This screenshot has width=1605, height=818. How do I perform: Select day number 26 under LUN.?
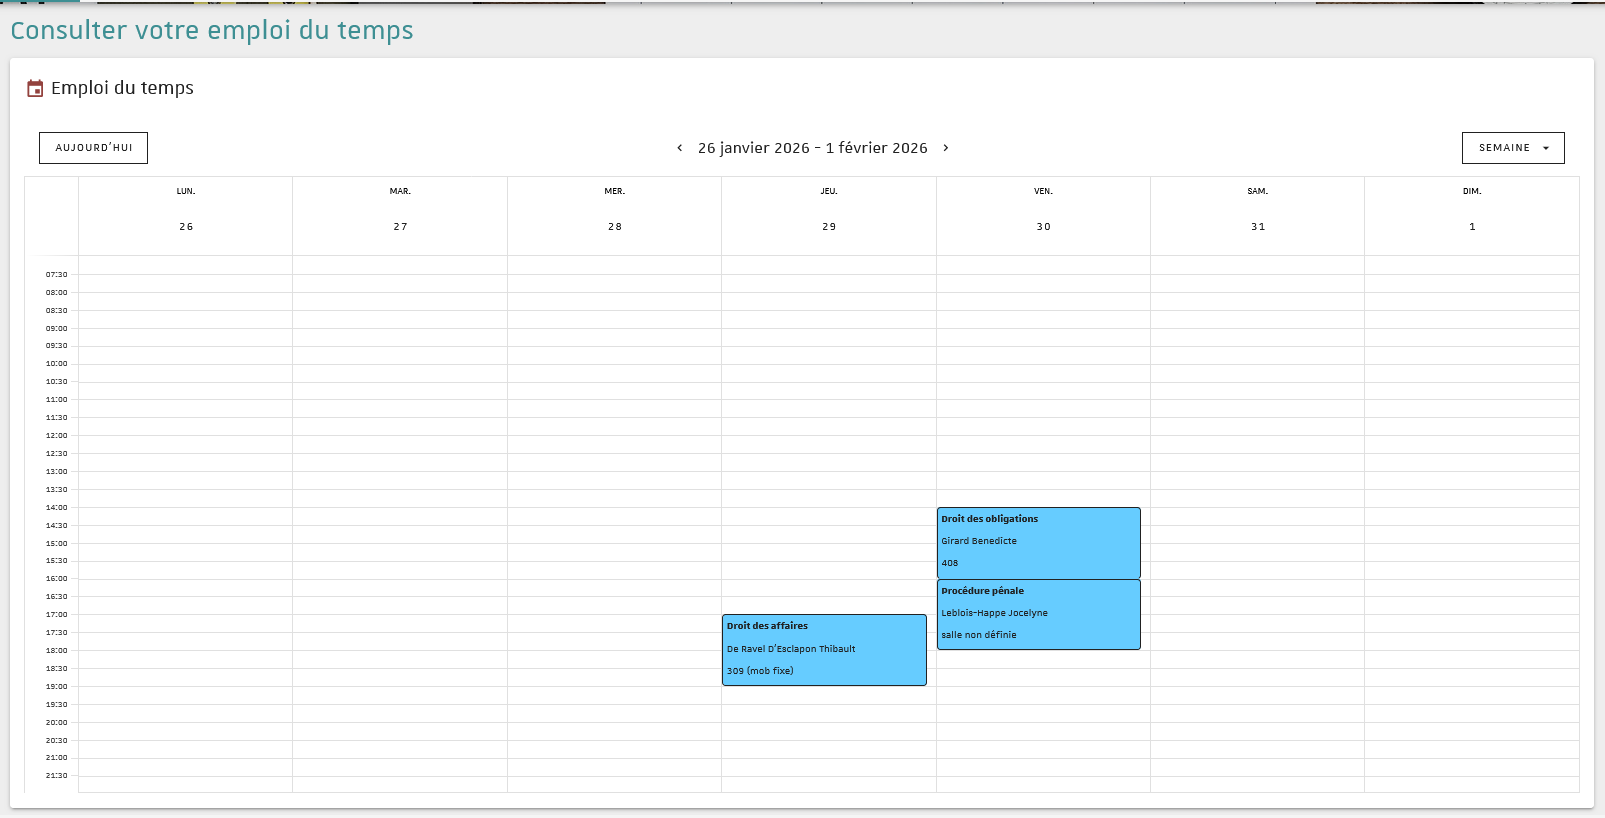[186, 227]
